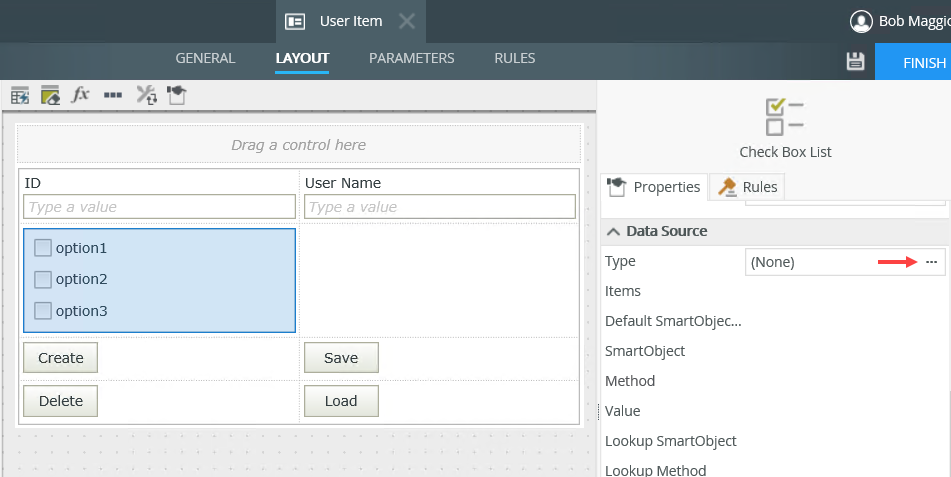Viewport: 951px width, 477px height.
Task: Close the User Item tab
Action: point(406,21)
